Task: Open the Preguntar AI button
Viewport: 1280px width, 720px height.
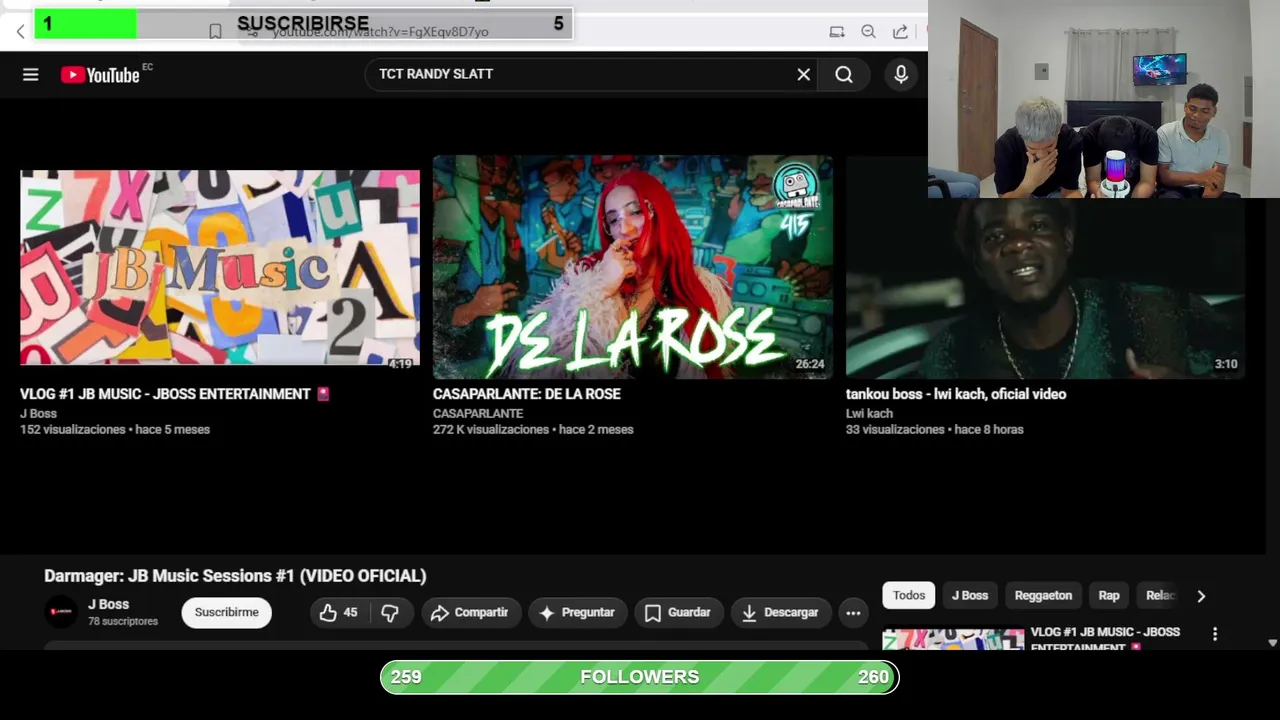Action: coord(577,613)
